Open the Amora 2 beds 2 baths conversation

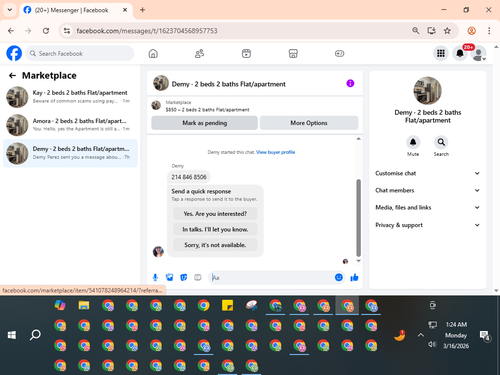[x=70, y=125]
